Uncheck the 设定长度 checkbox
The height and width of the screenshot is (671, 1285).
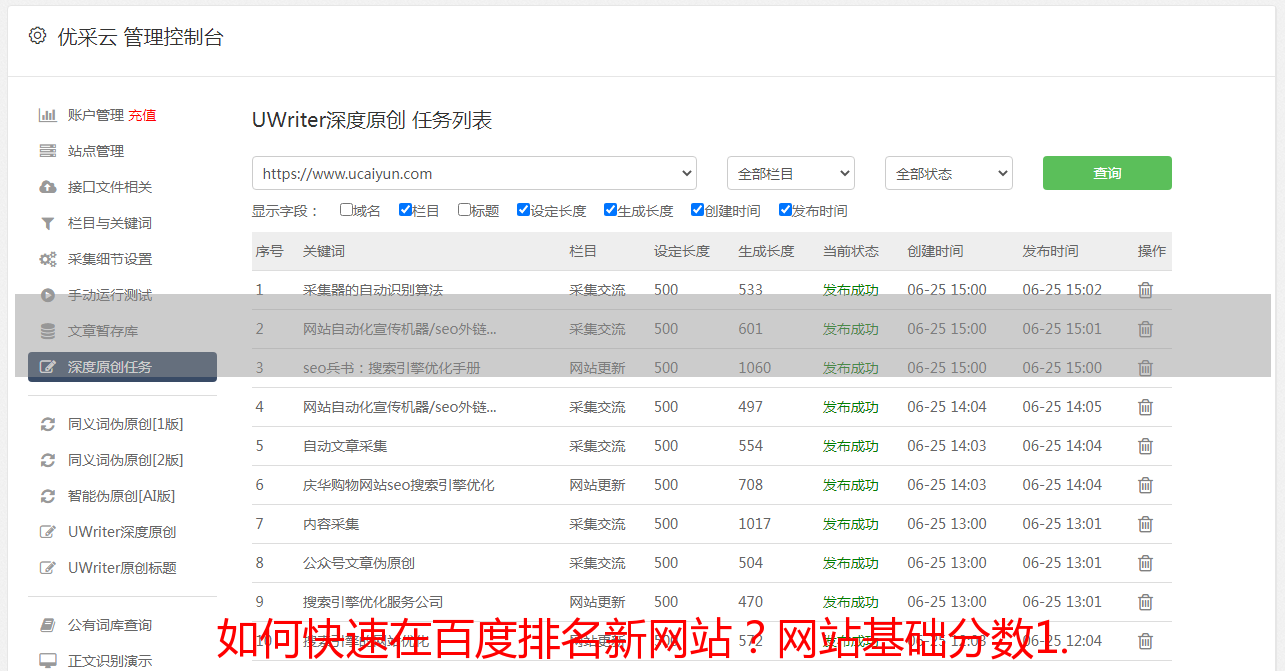pyautogui.click(x=523, y=210)
